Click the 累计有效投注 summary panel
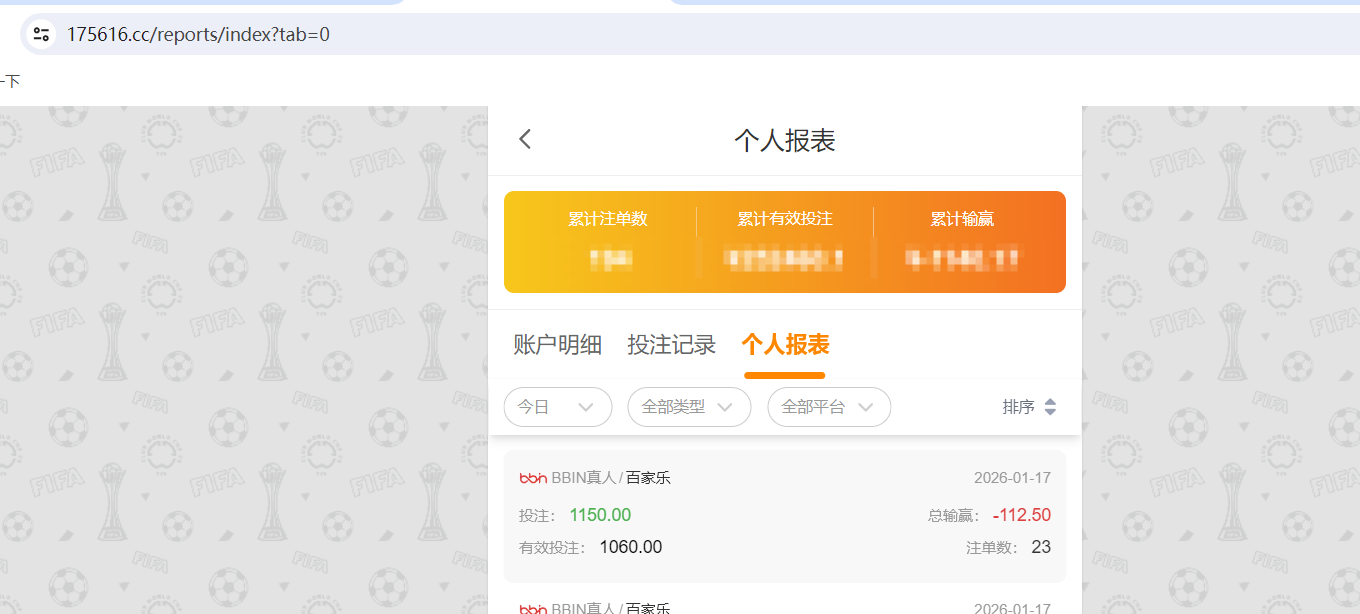 tap(785, 242)
